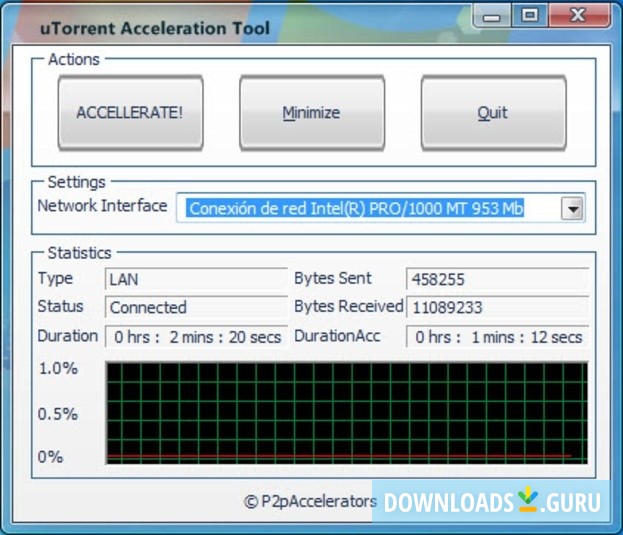Click the black traffic graph area
The width and height of the screenshot is (623, 535).
tap(347, 413)
